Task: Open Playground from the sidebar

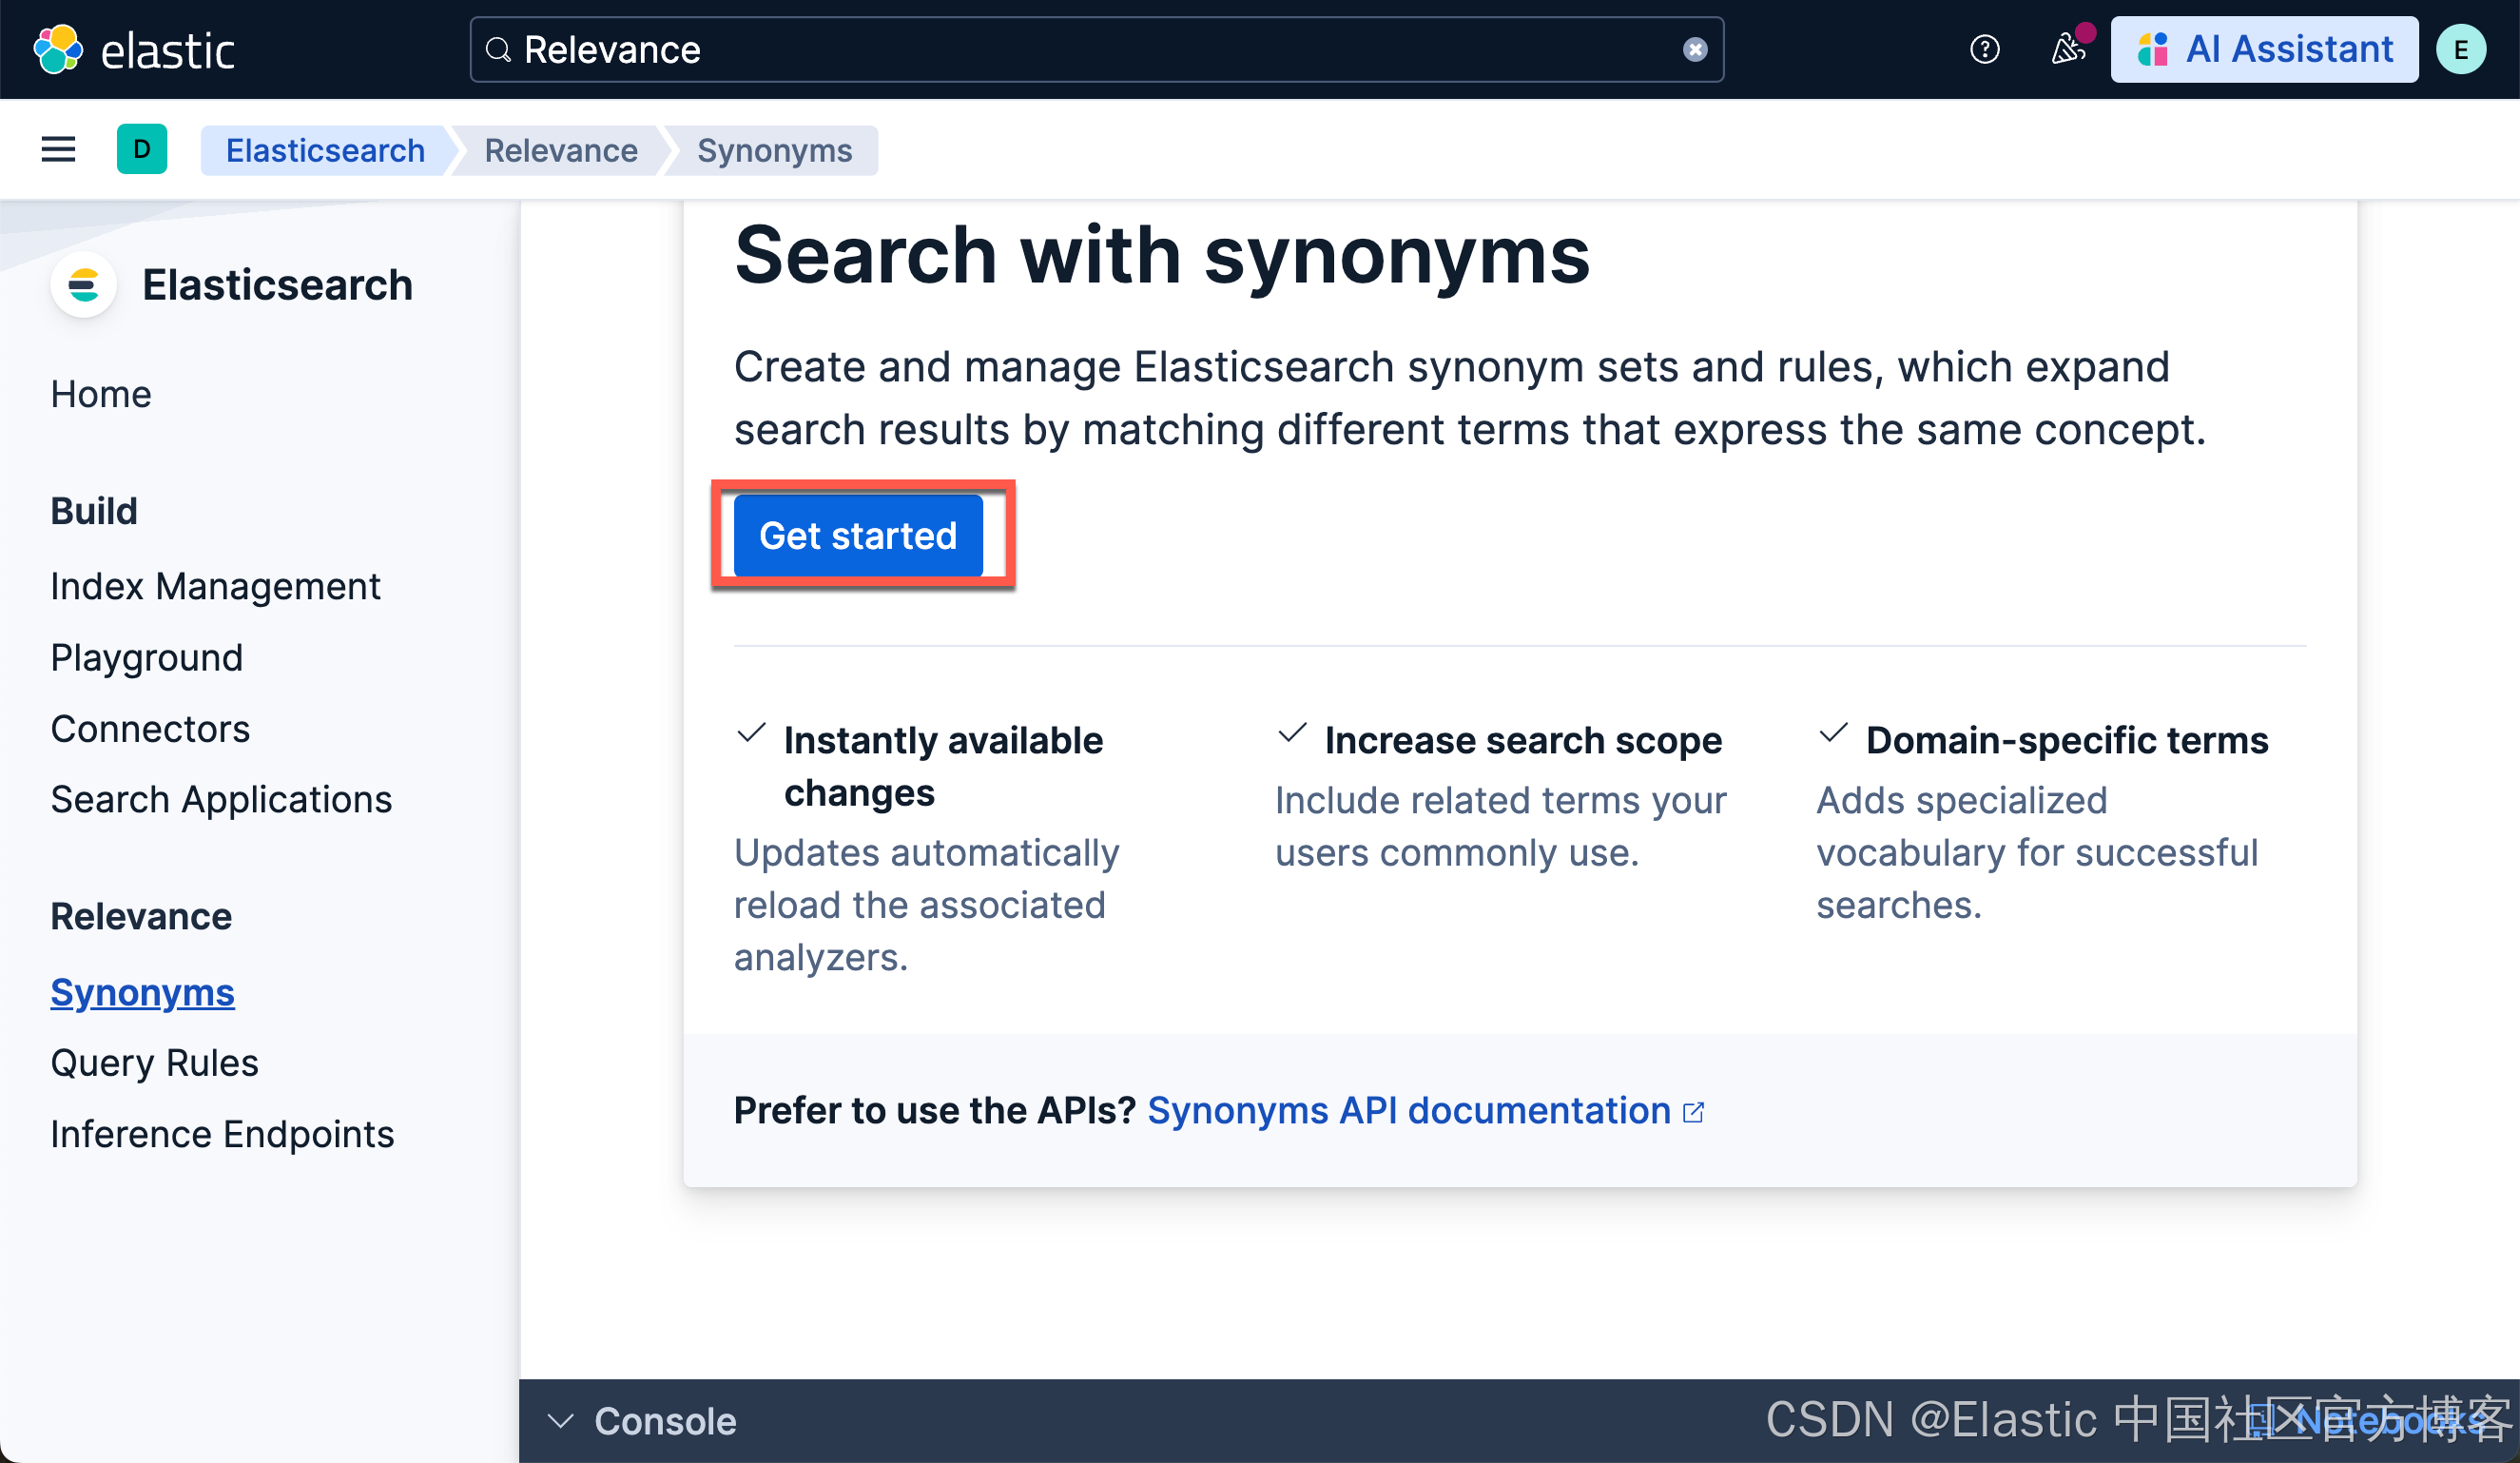Action: [146, 657]
